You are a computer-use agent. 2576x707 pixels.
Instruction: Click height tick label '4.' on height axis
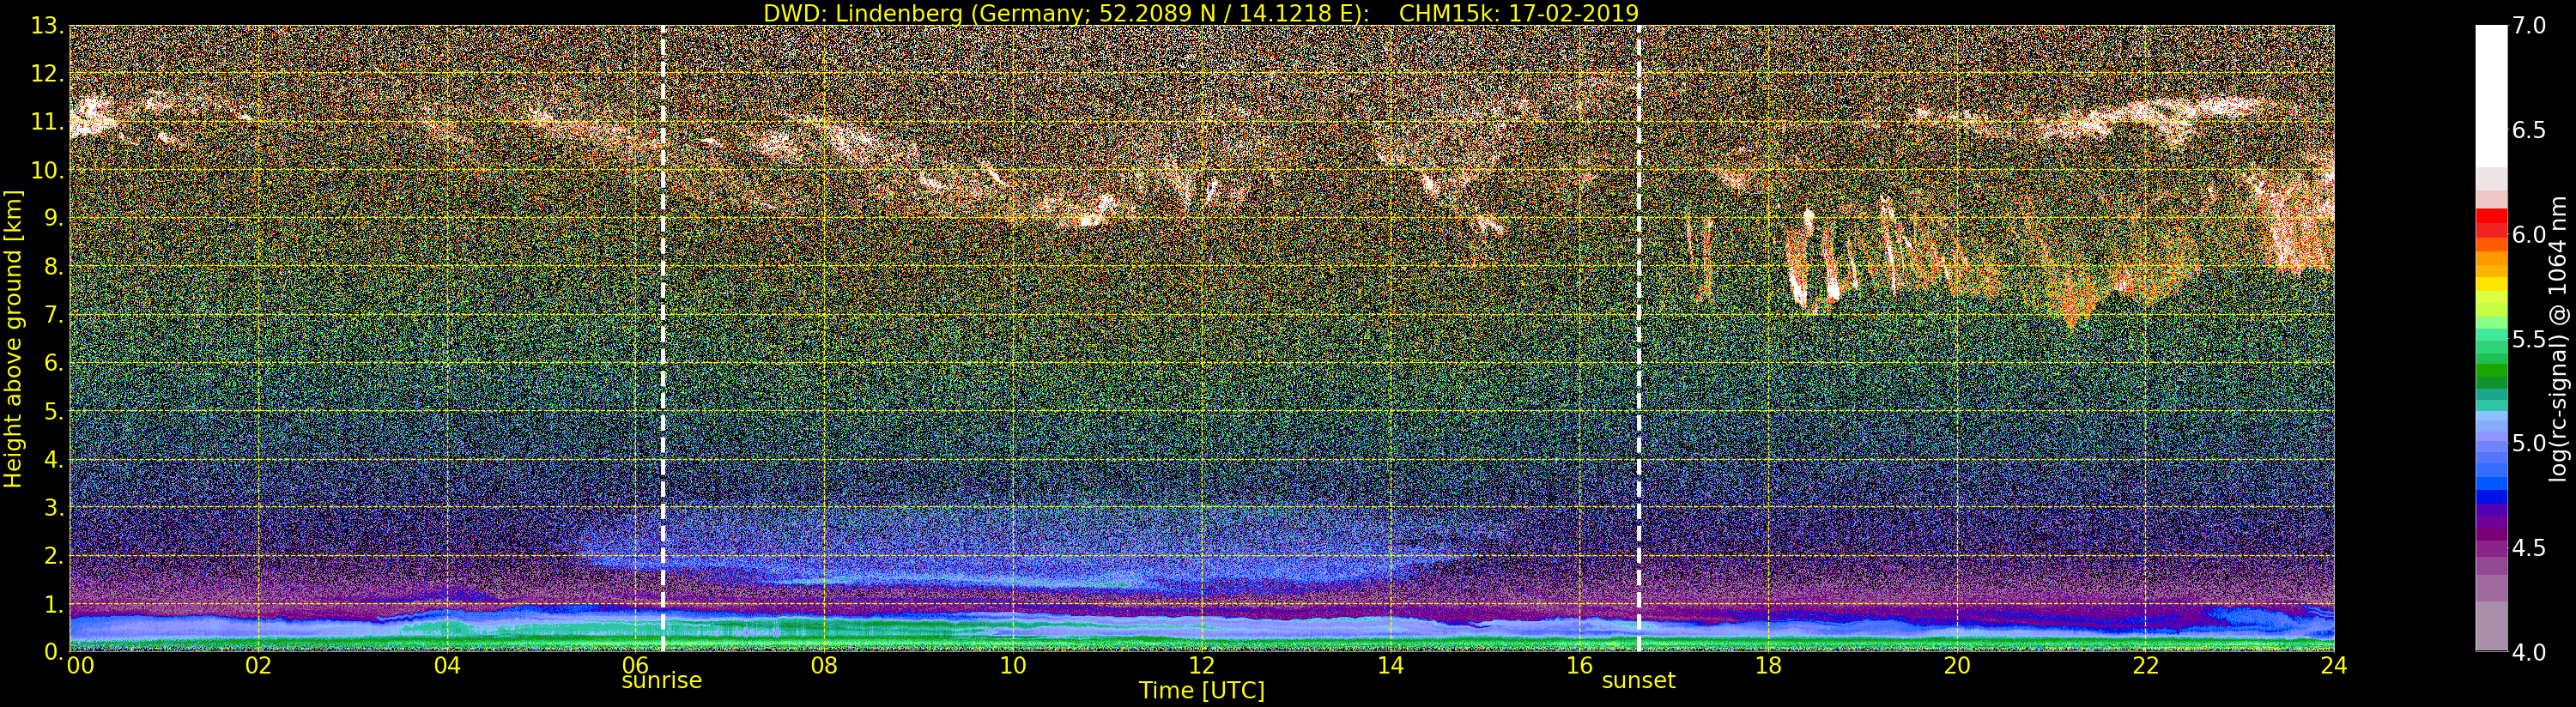[54, 459]
